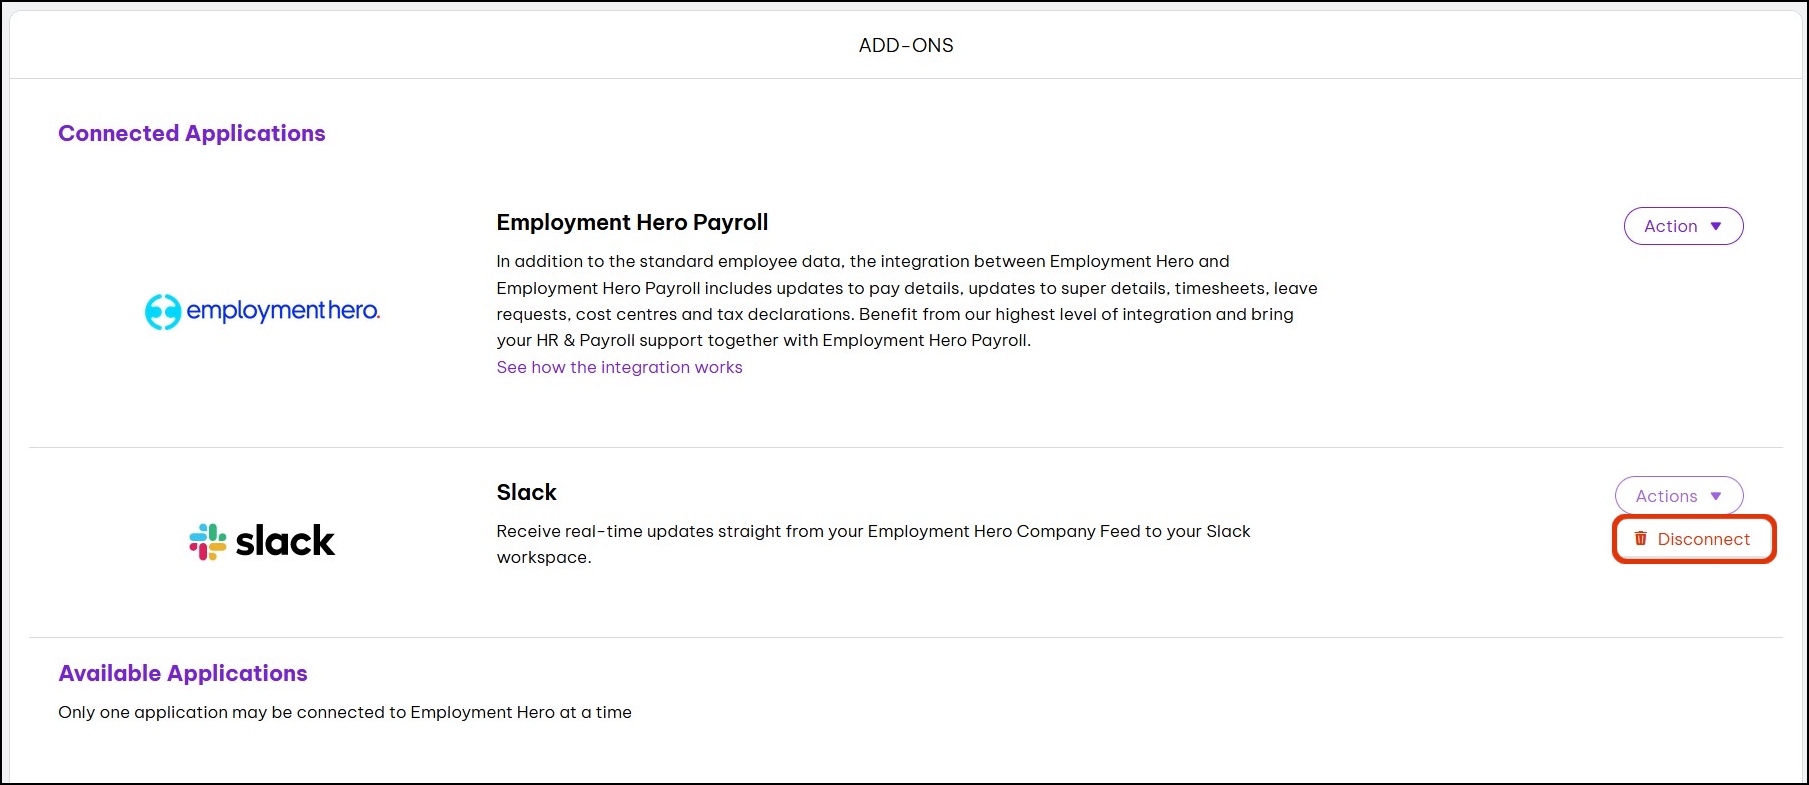Click the 'Only one application may be connected' note

click(345, 712)
